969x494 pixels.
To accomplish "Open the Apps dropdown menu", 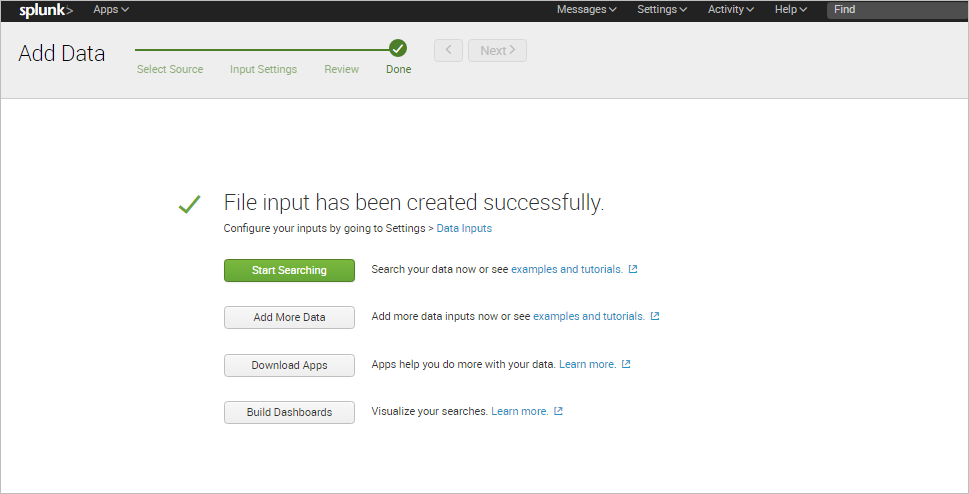I will tap(111, 10).
